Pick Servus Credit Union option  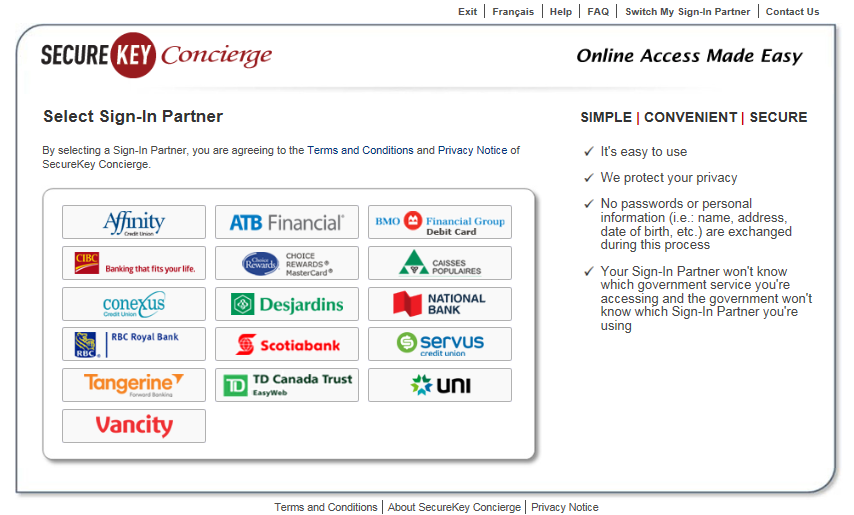[x=439, y=344]
